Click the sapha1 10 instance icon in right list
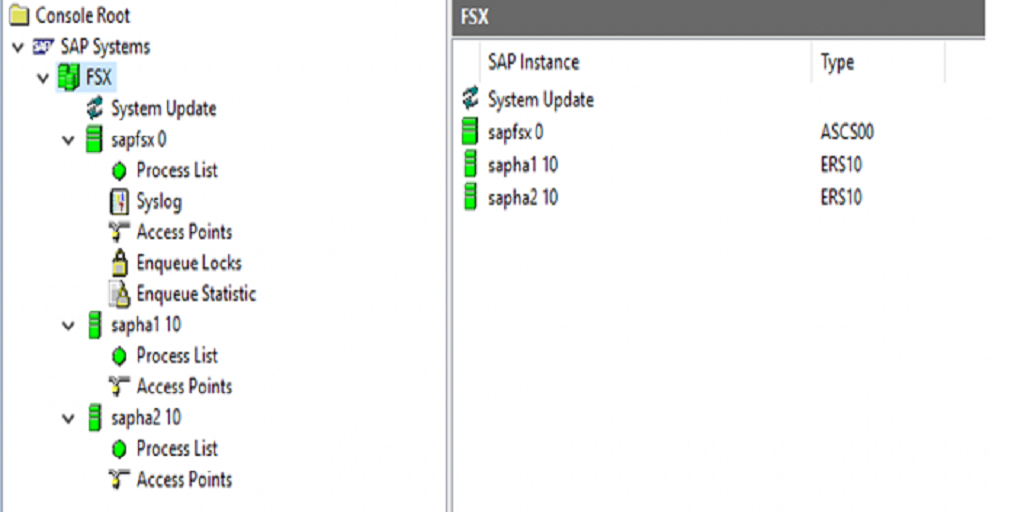Viewport: 1024px width, 512px height. coord(470,164)
